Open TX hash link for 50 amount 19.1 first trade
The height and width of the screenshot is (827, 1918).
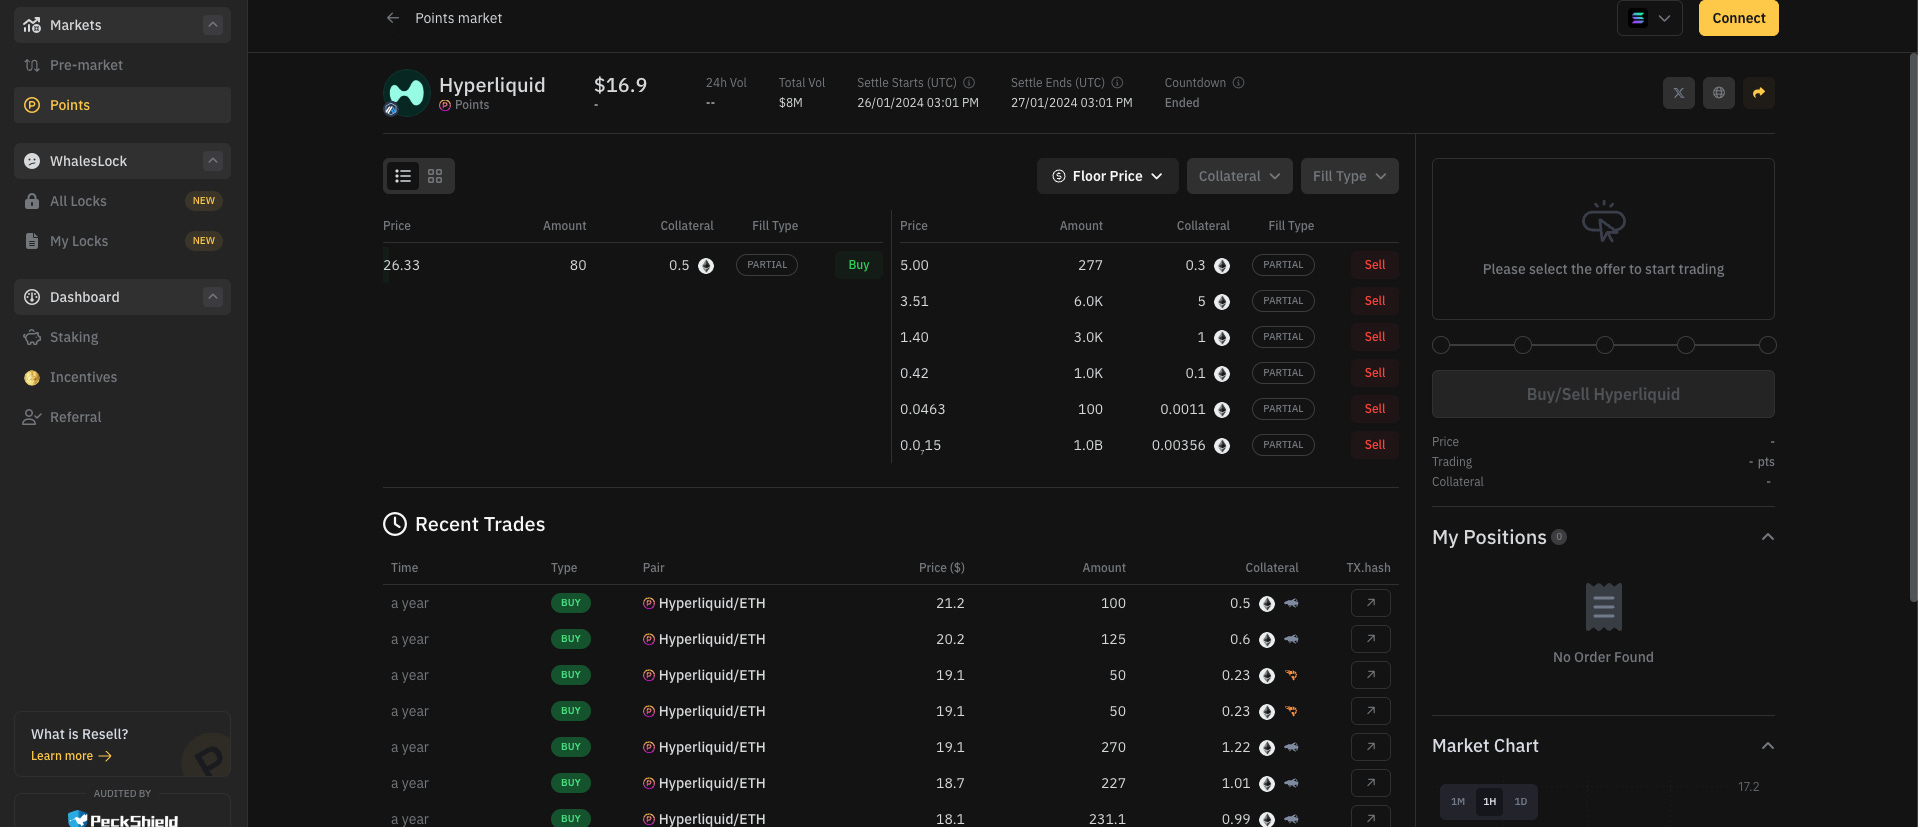[x=1370, y=675]
